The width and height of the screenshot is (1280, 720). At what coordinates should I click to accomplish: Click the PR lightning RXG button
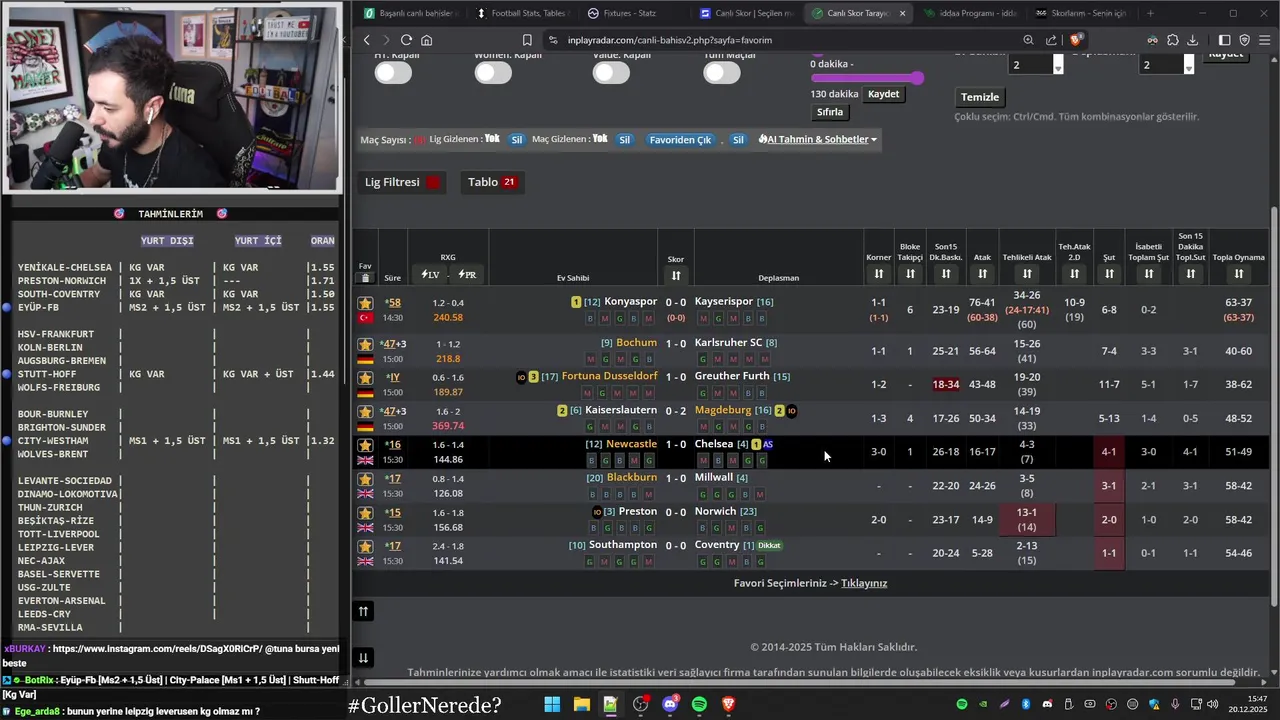click(x=466, y=274)
